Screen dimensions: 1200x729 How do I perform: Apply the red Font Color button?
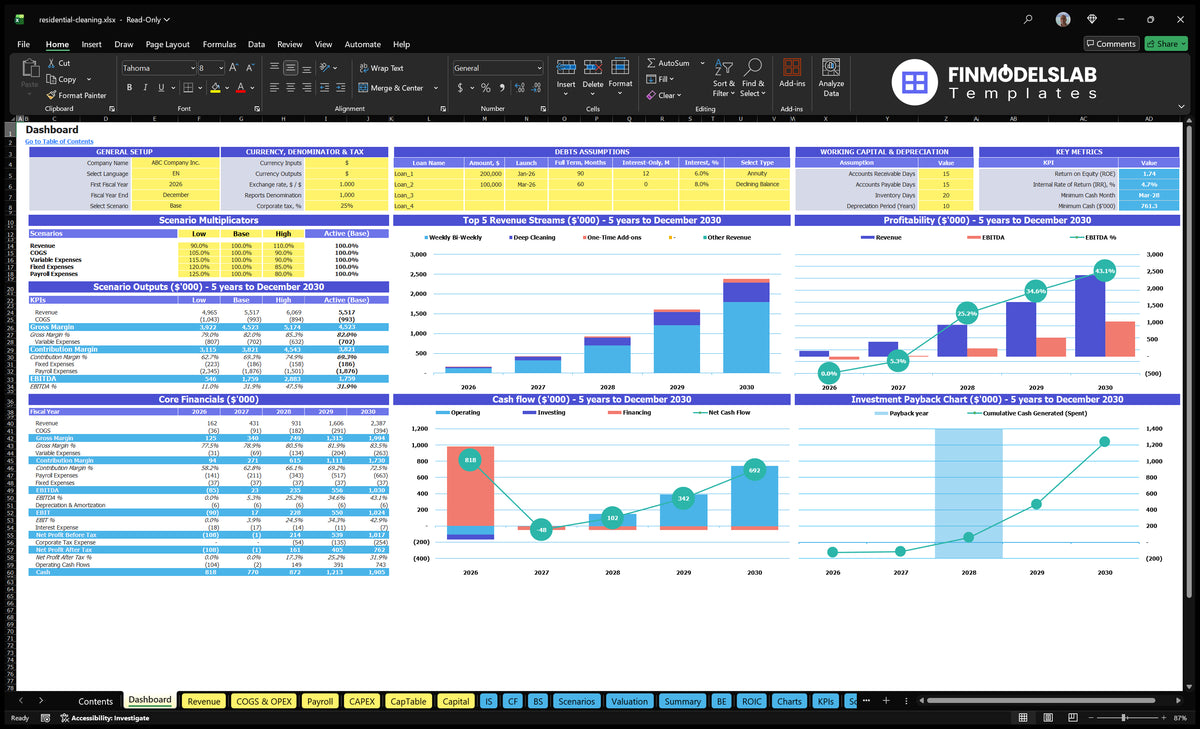[240, 88]
